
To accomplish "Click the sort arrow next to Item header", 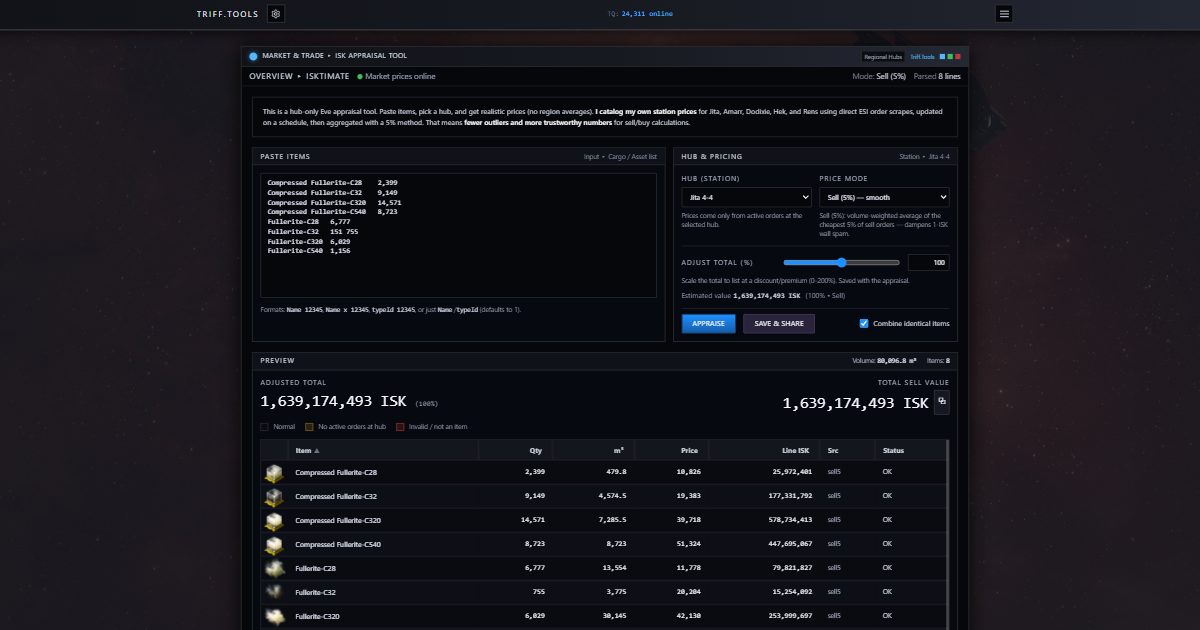I will point(317,451).
